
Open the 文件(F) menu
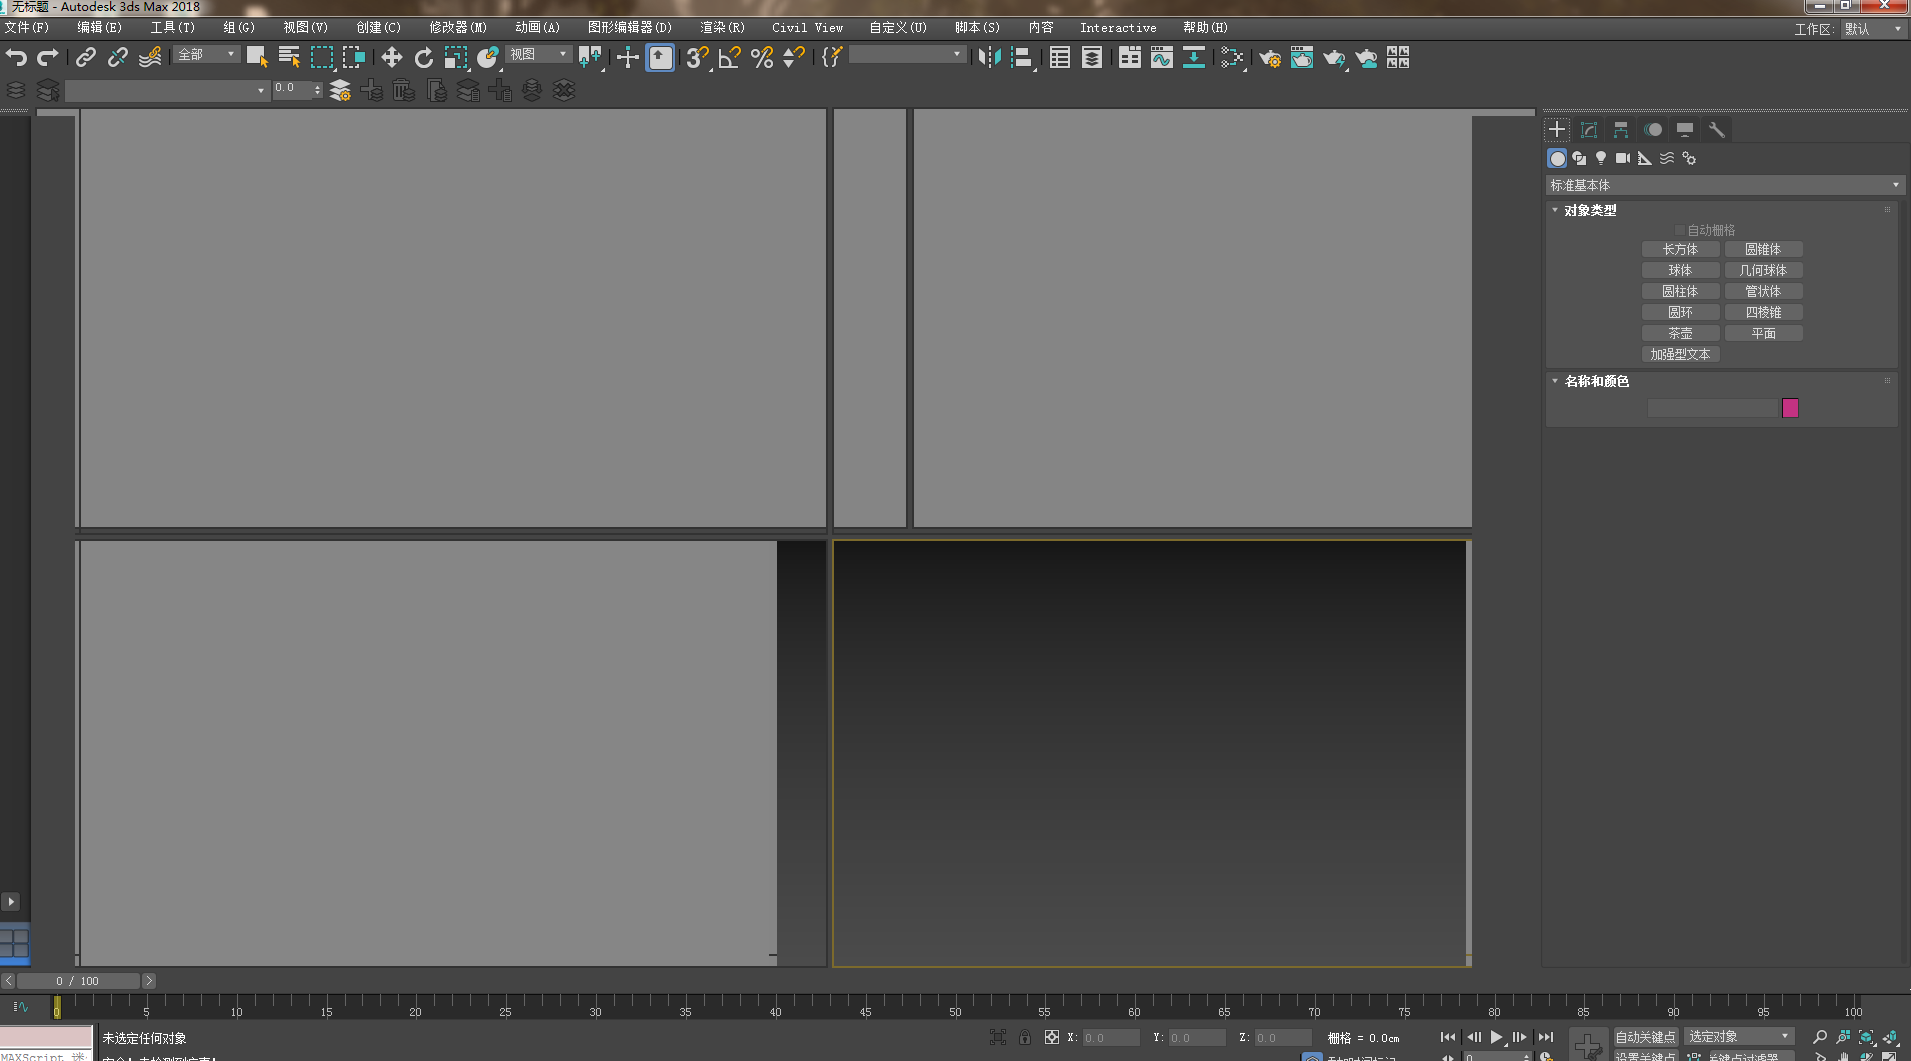[x=26, y=27]
